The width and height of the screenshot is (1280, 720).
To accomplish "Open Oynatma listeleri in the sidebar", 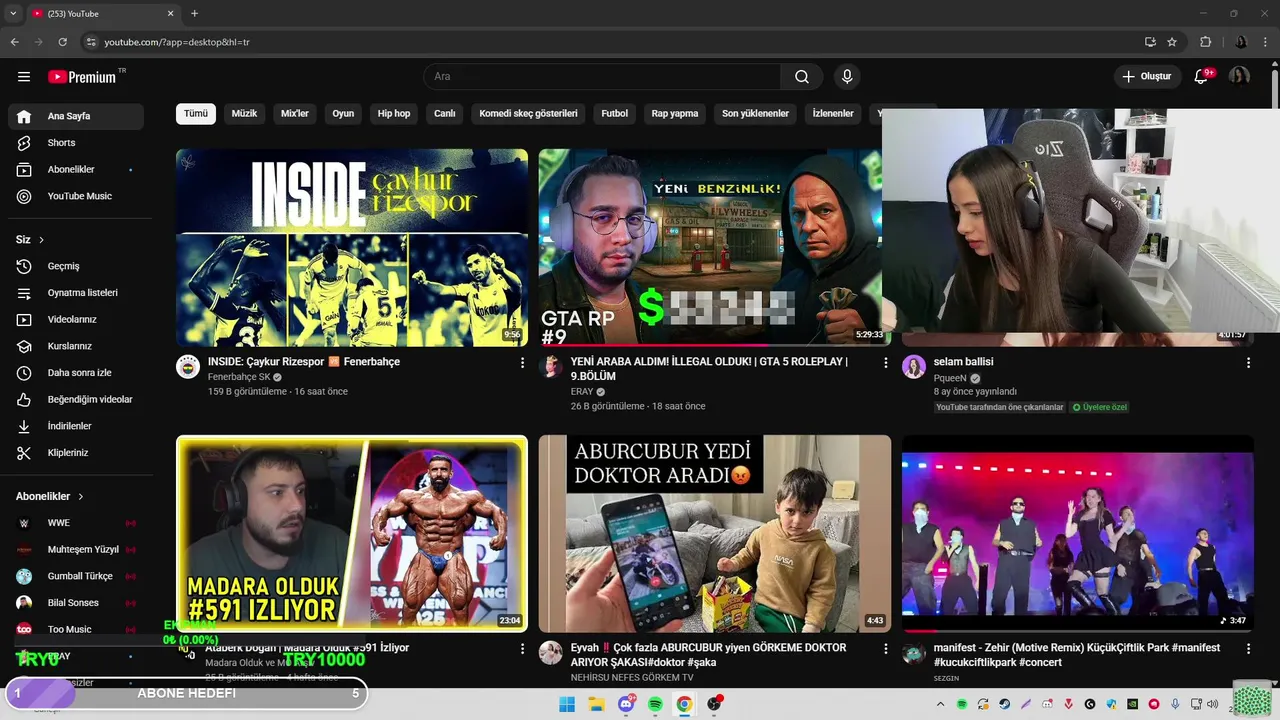I will pos(76,293).
